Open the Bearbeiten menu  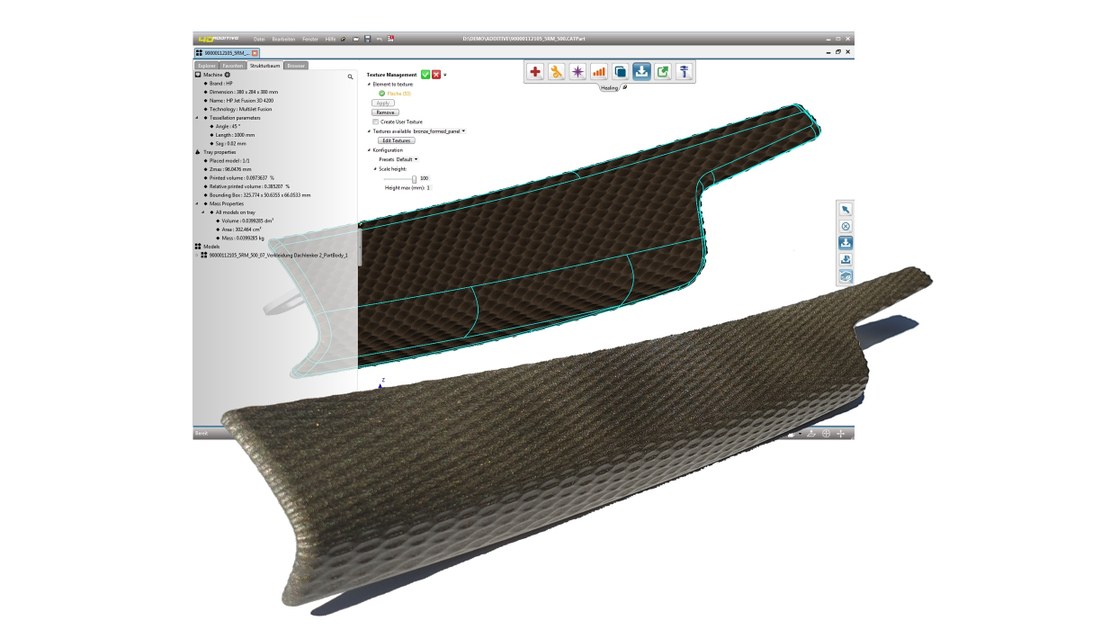click(x=283, y=39)
